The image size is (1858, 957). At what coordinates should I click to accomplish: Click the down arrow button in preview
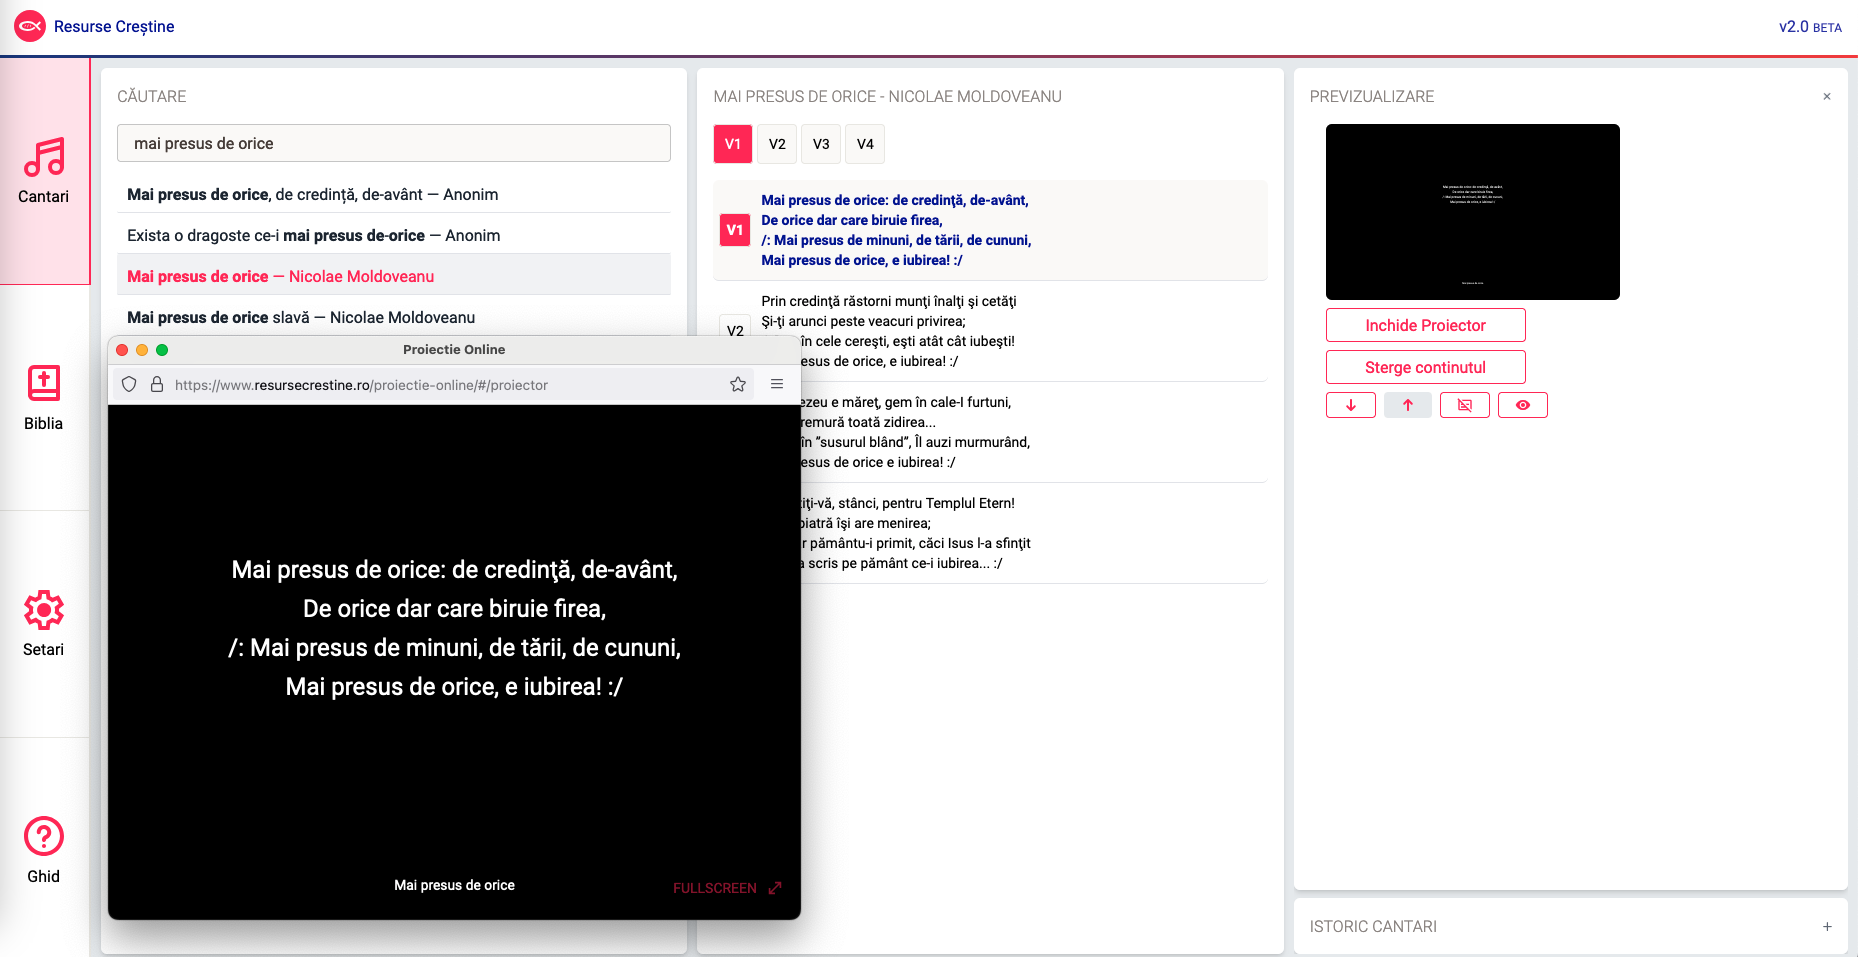(x=1351, y=405)
